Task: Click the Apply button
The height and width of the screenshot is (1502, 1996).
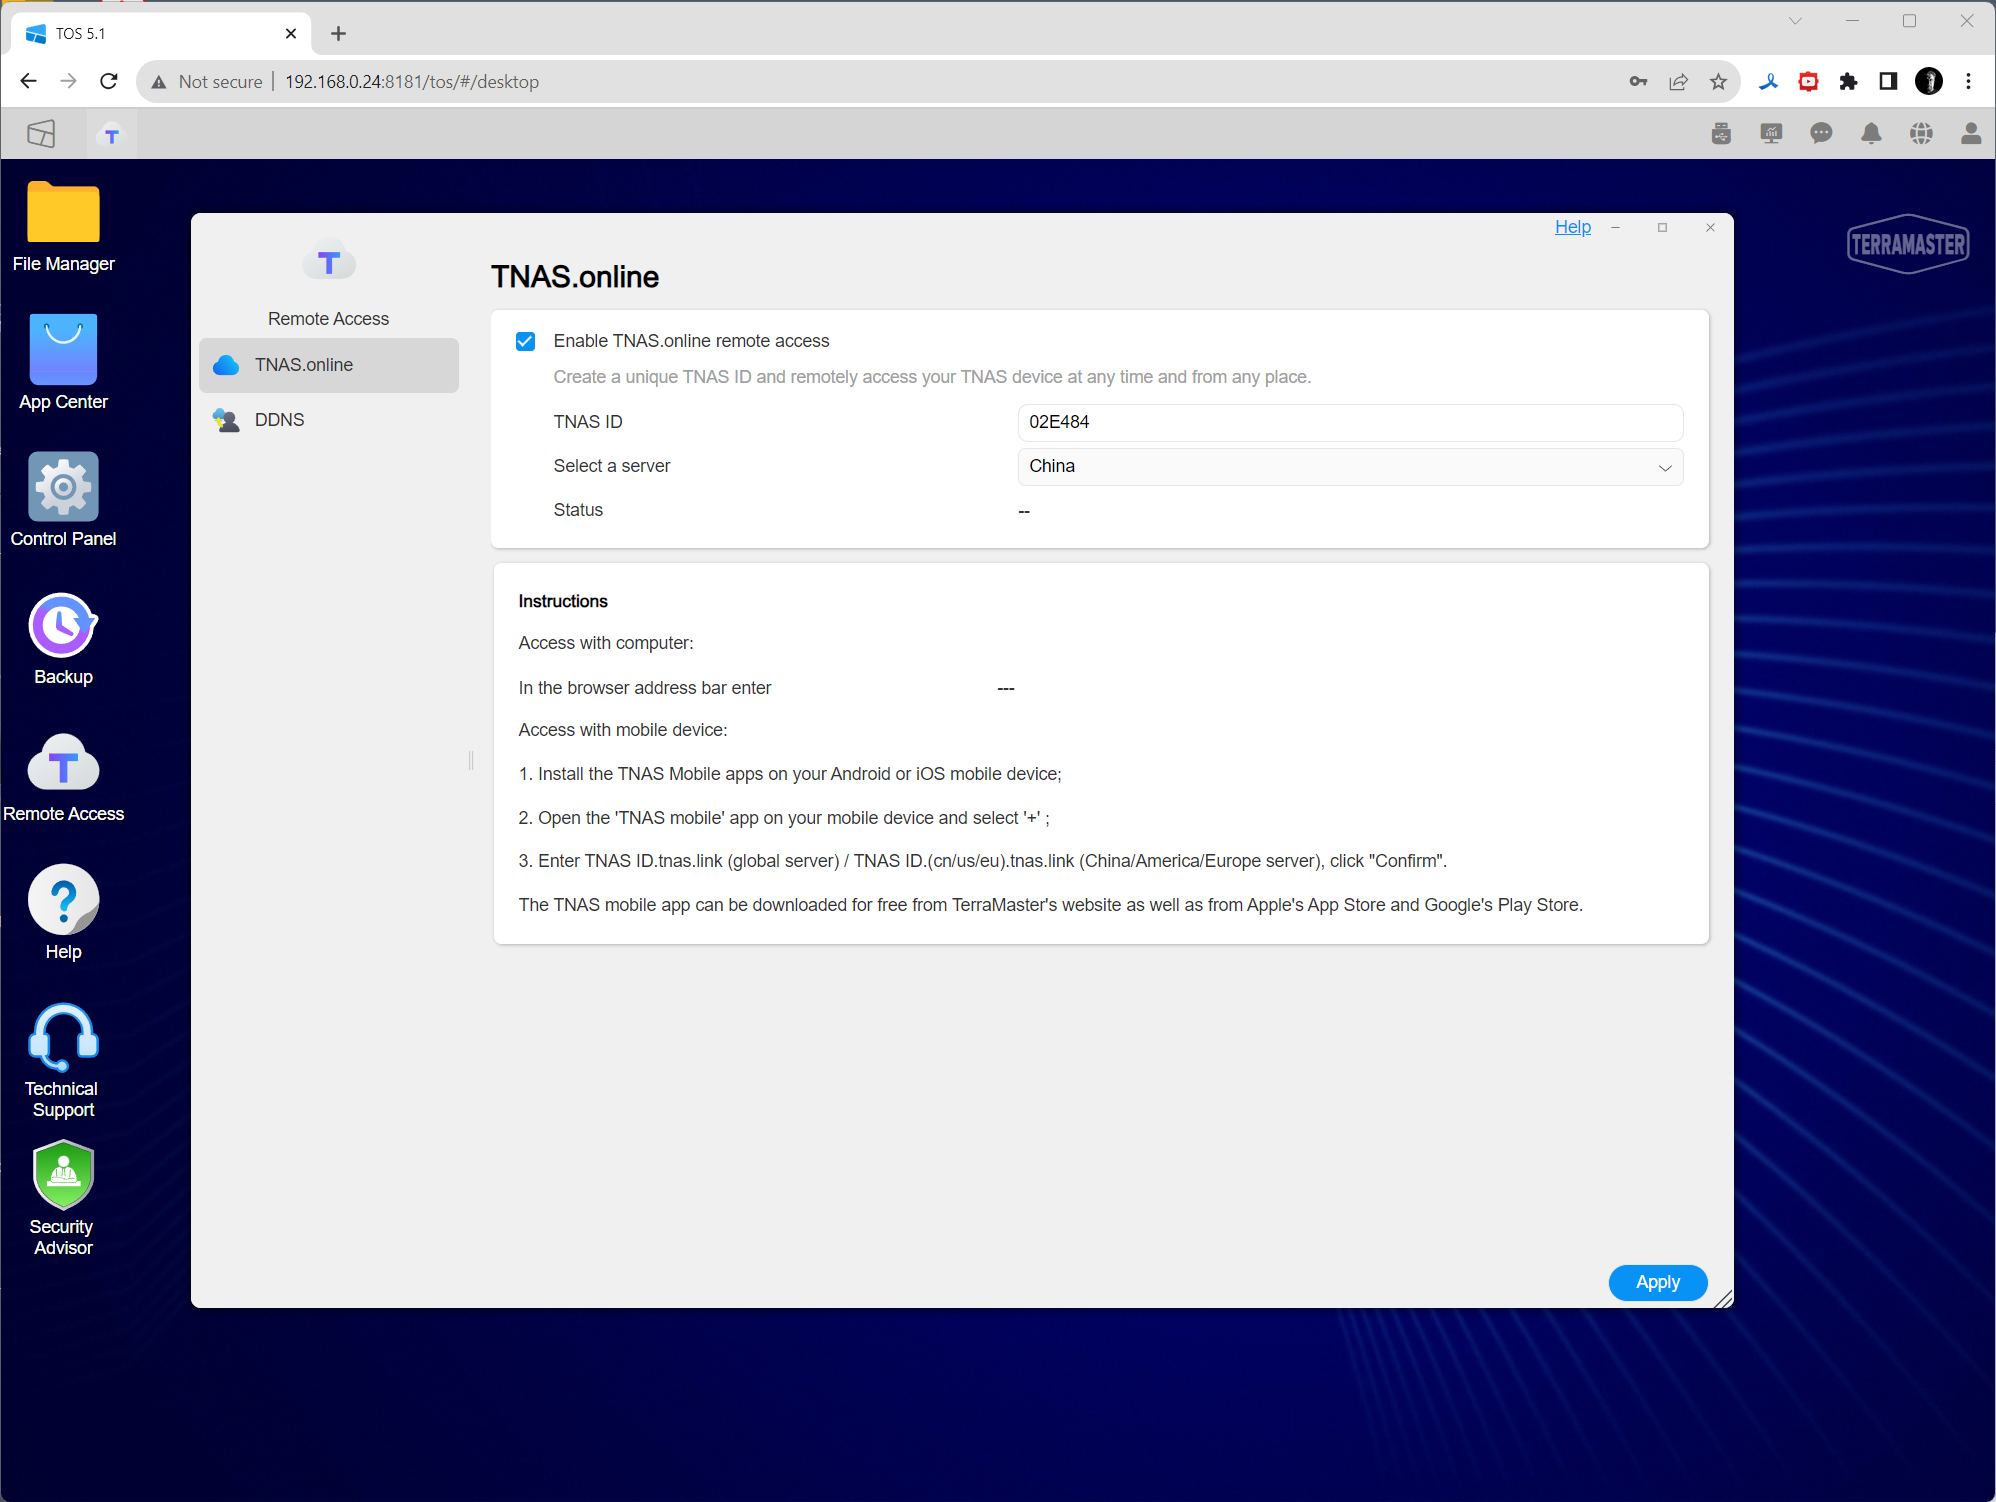Action: click(x=1657, y=1282)
